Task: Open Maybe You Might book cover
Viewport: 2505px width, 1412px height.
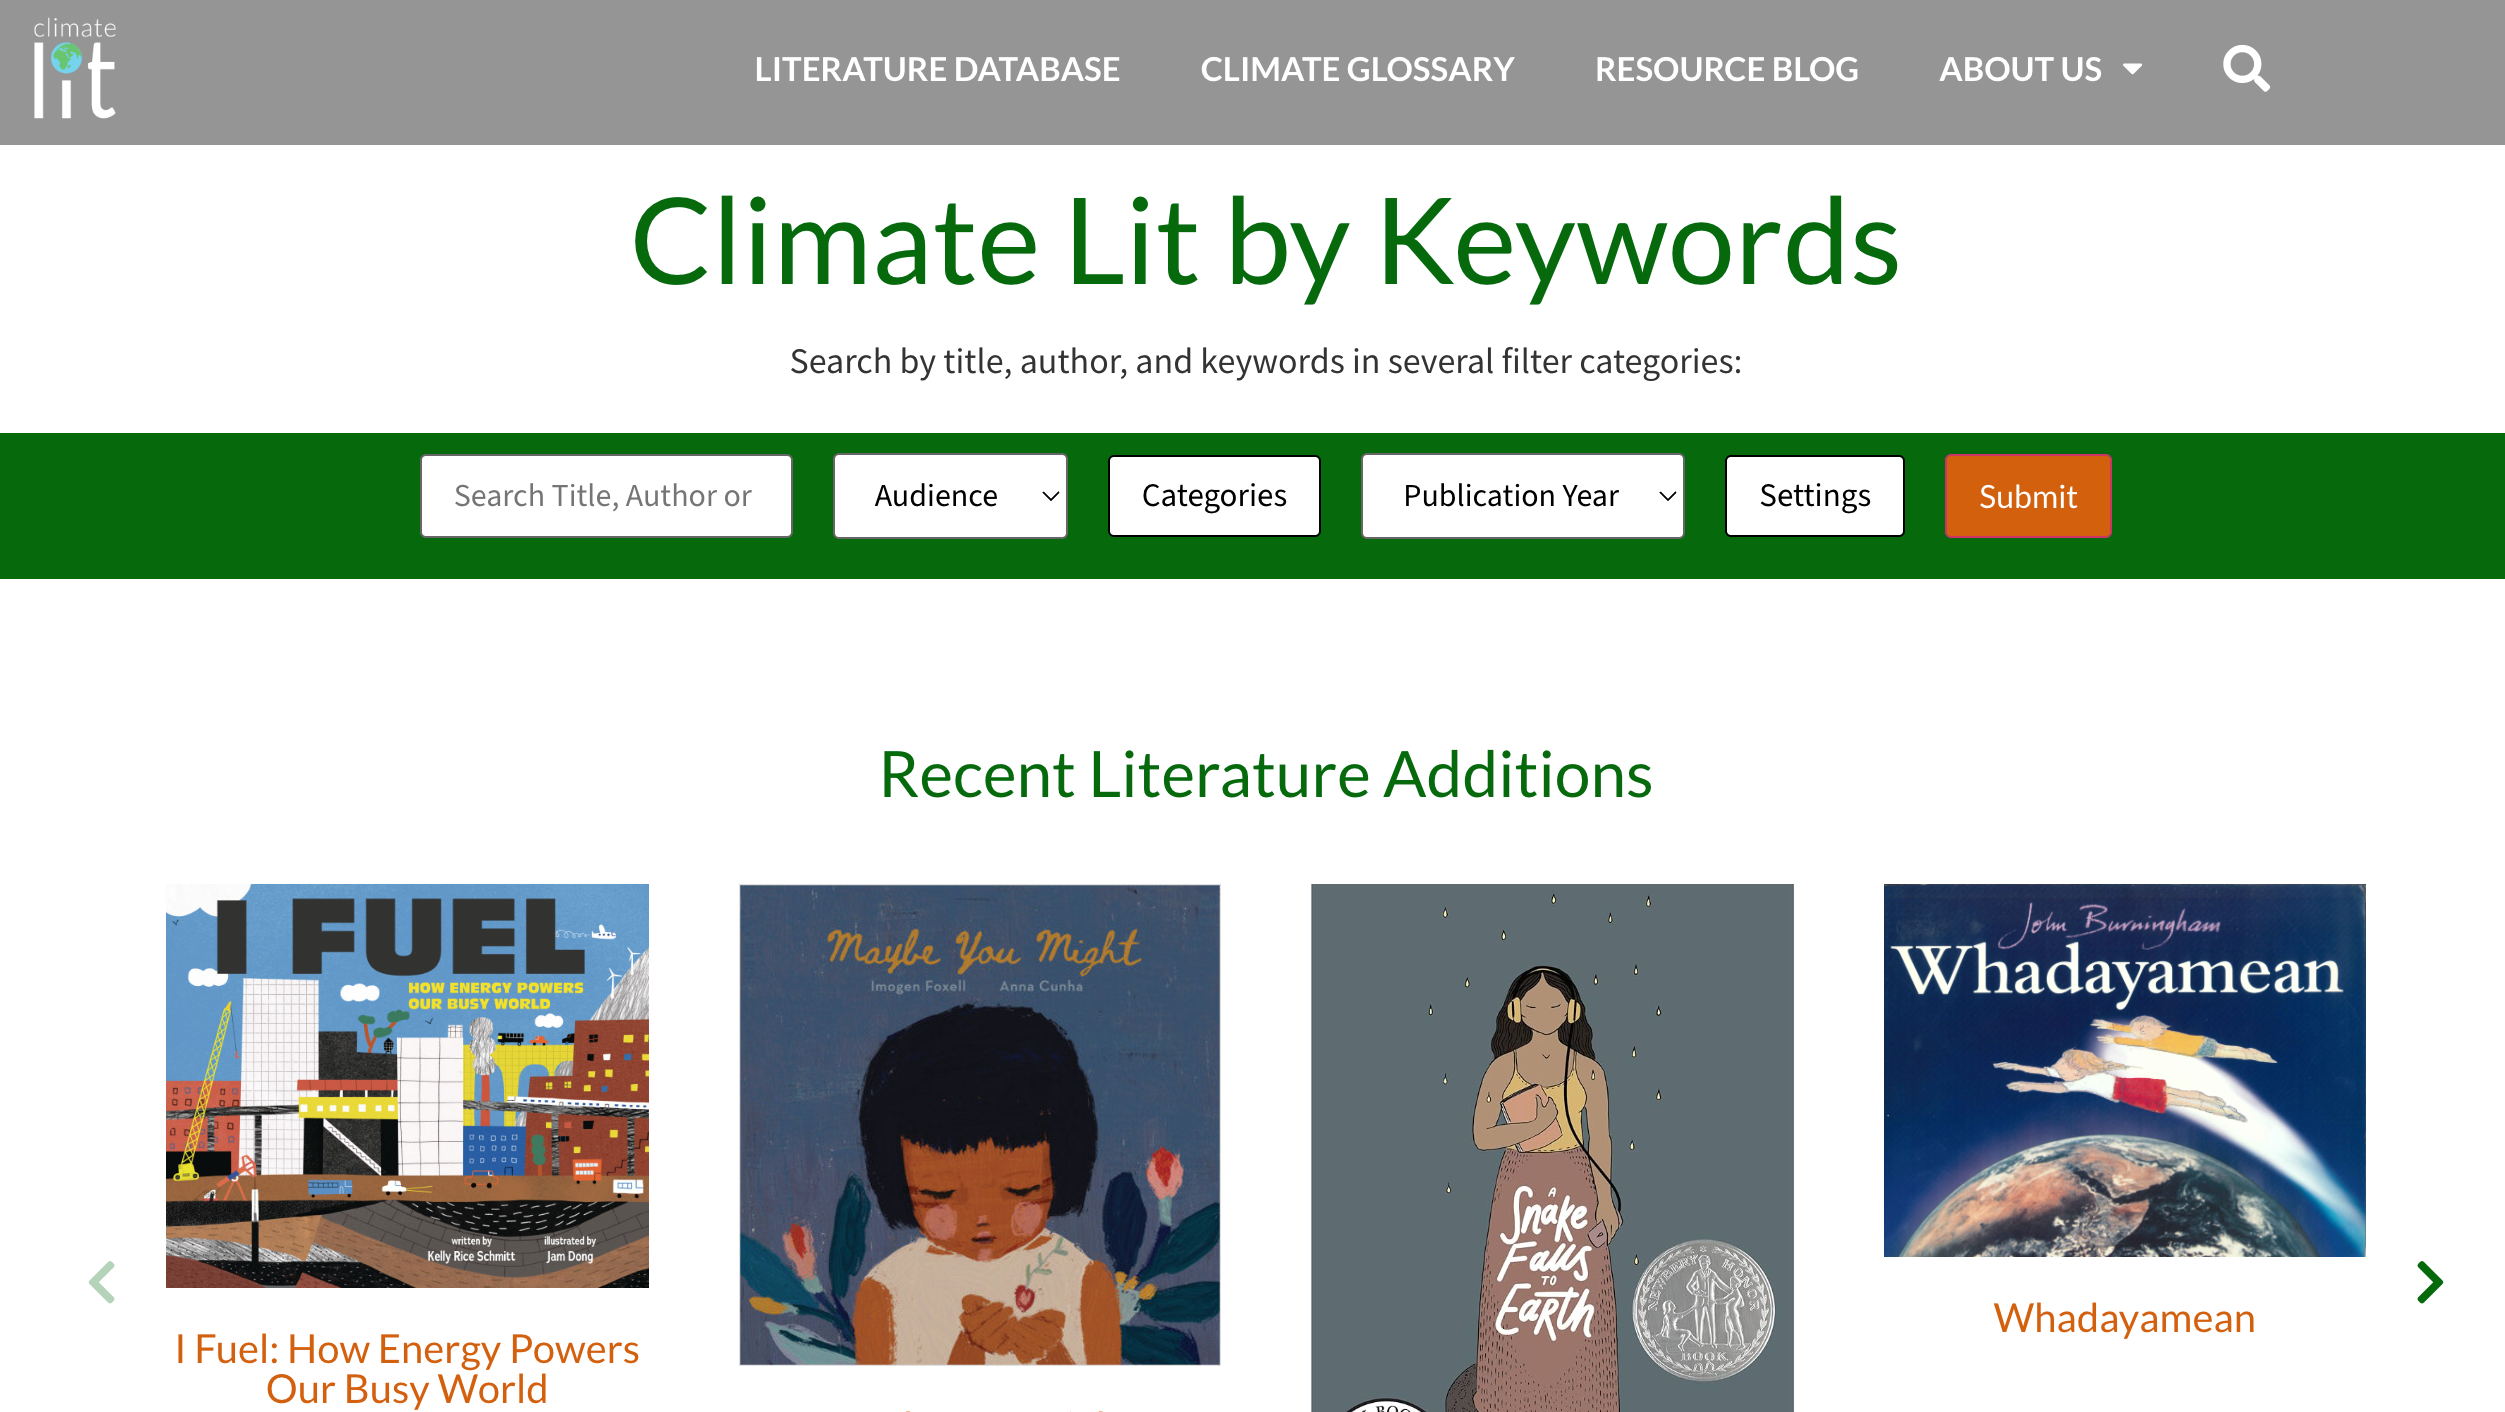Action: point(979,1124)
